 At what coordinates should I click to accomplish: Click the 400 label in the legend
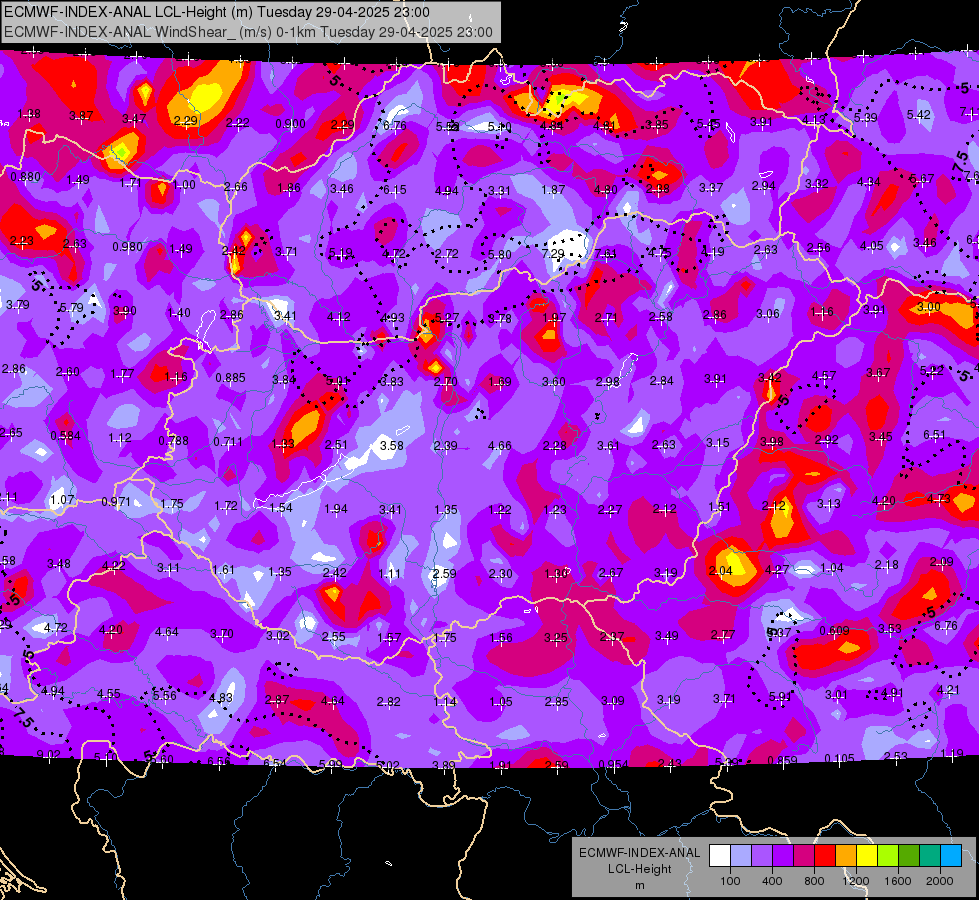pos(772,881)
